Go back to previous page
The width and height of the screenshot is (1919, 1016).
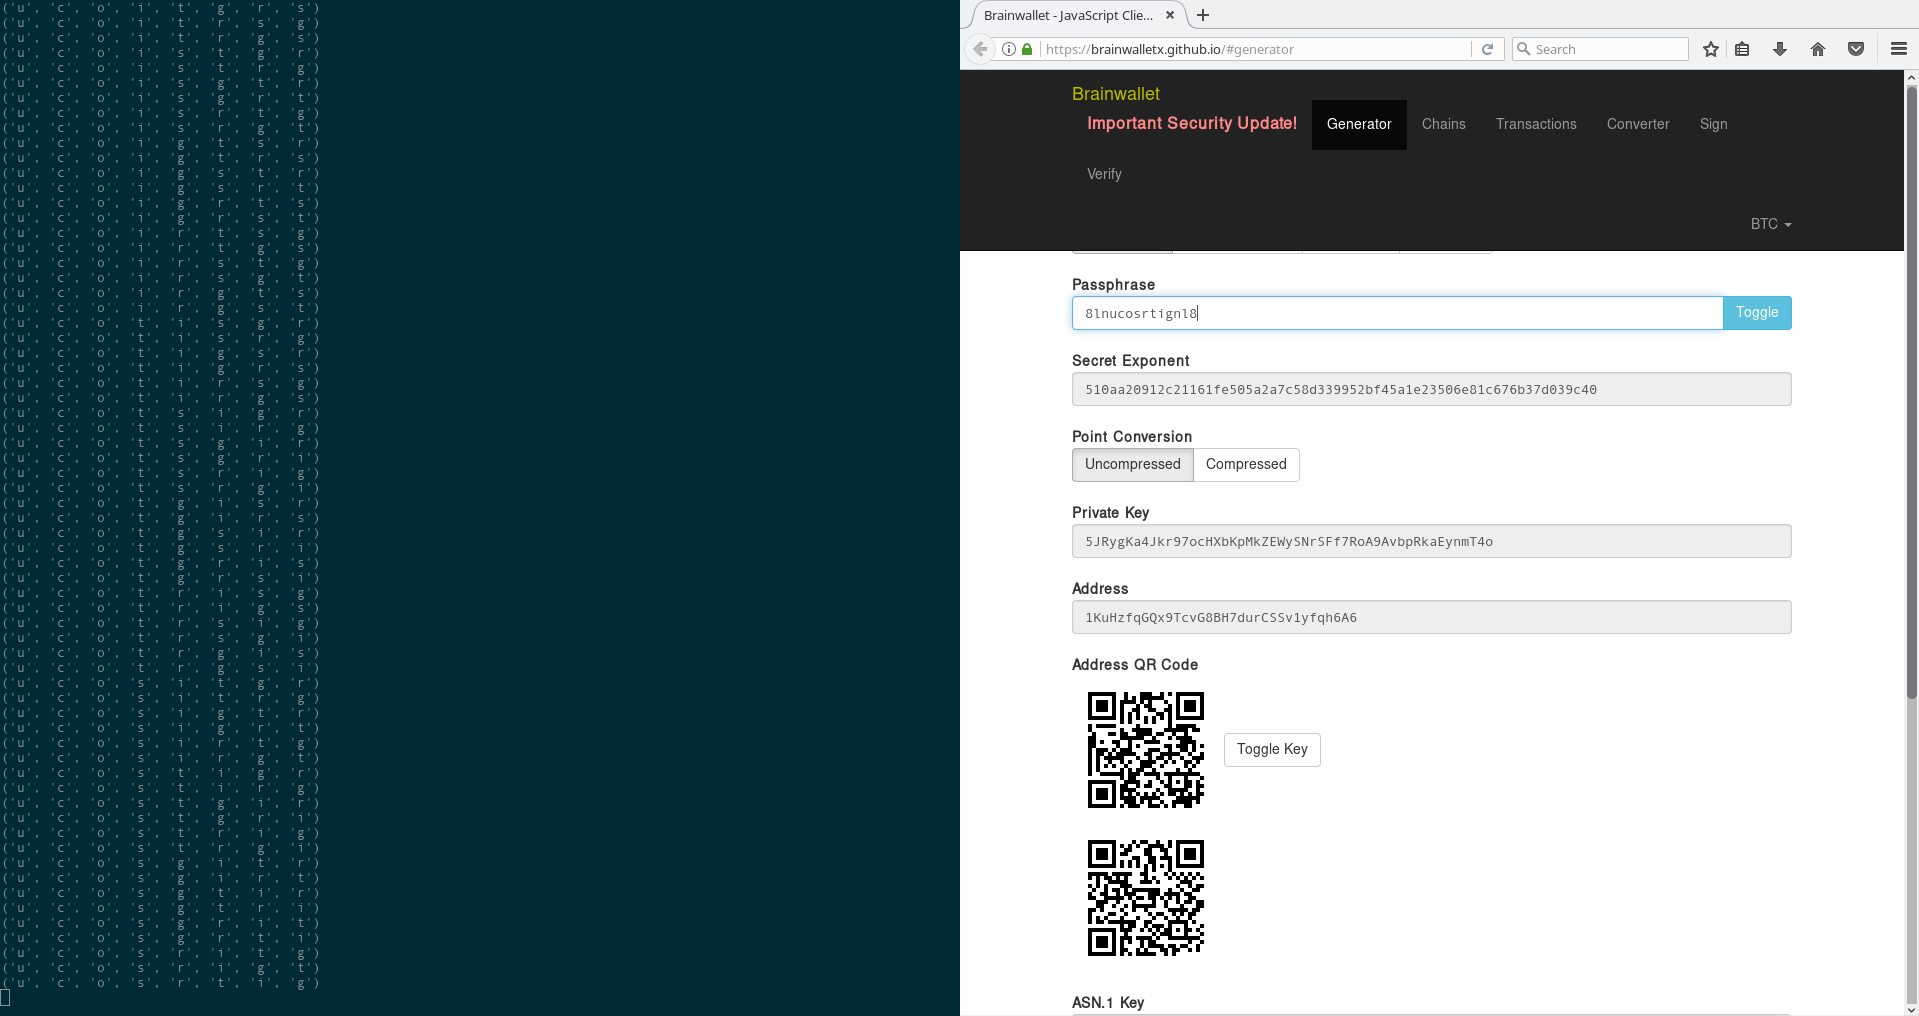click(x=980, y=49)
